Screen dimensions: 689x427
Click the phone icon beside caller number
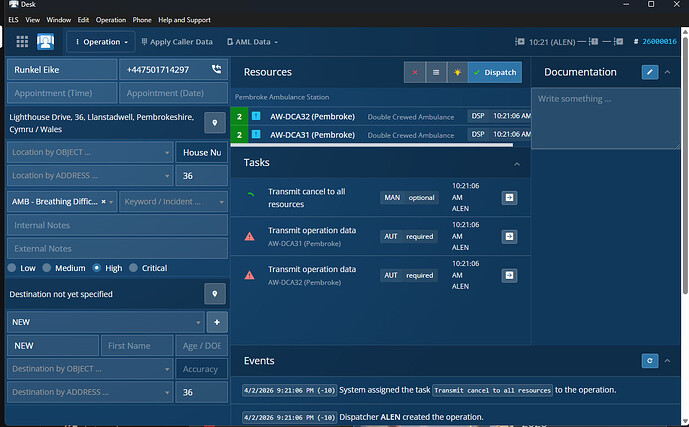[x=217, y=70]
